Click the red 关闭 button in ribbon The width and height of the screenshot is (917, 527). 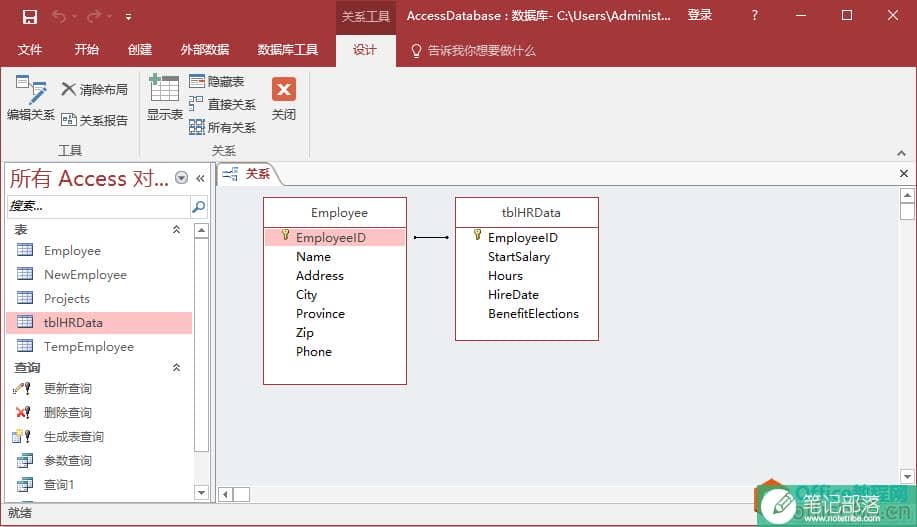[x=284, y=99]
